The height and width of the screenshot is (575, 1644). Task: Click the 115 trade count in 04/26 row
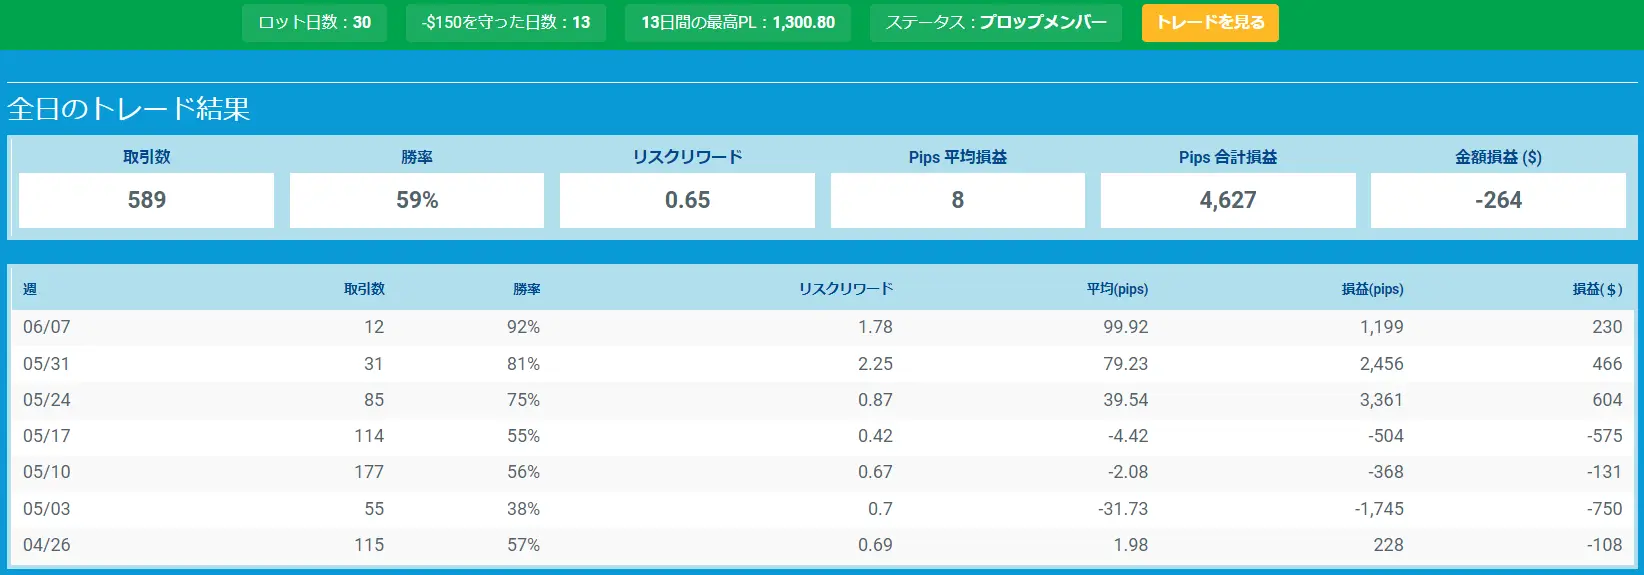[369, 545]
